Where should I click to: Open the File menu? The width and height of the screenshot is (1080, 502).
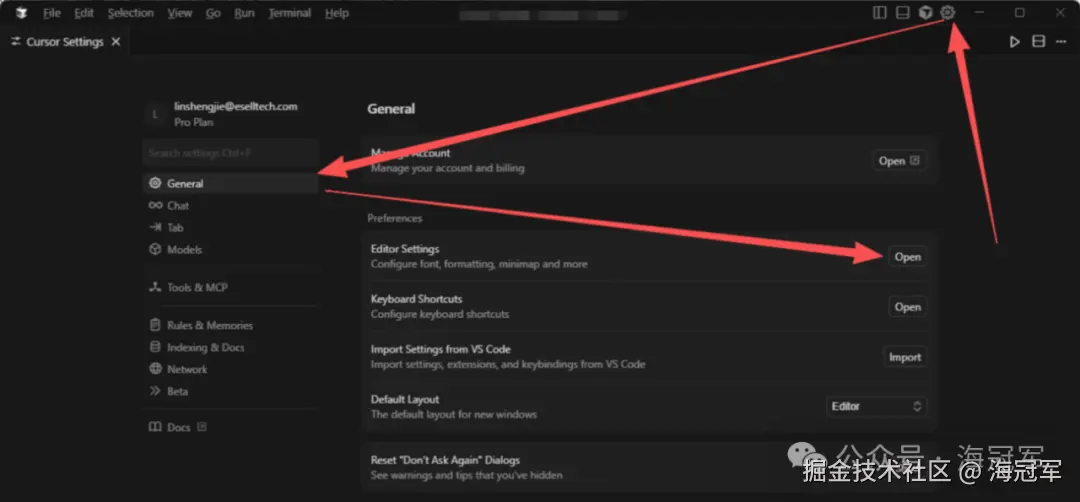pyautogui.click(x=52, y=13)
